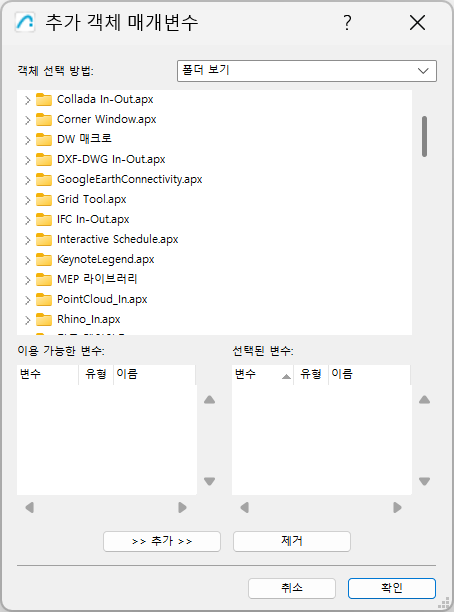Screen dimensions: 454x612
Task: Click the down arrow beside available parameters list
Action: (x=210, y=481)
